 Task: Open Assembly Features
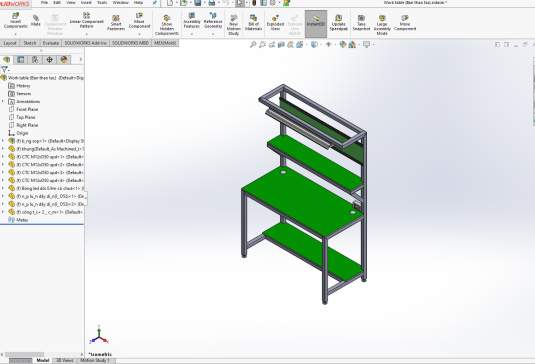pos(192,21)
